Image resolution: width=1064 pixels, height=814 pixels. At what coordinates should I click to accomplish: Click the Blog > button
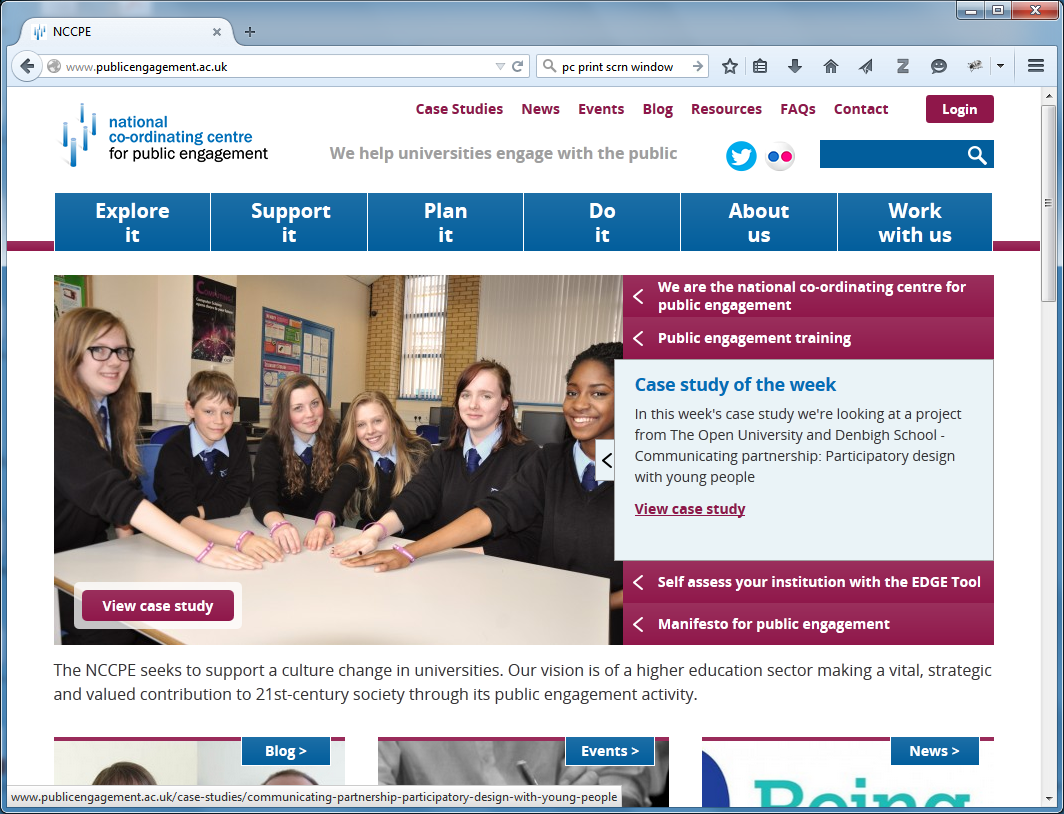point(286,750)
